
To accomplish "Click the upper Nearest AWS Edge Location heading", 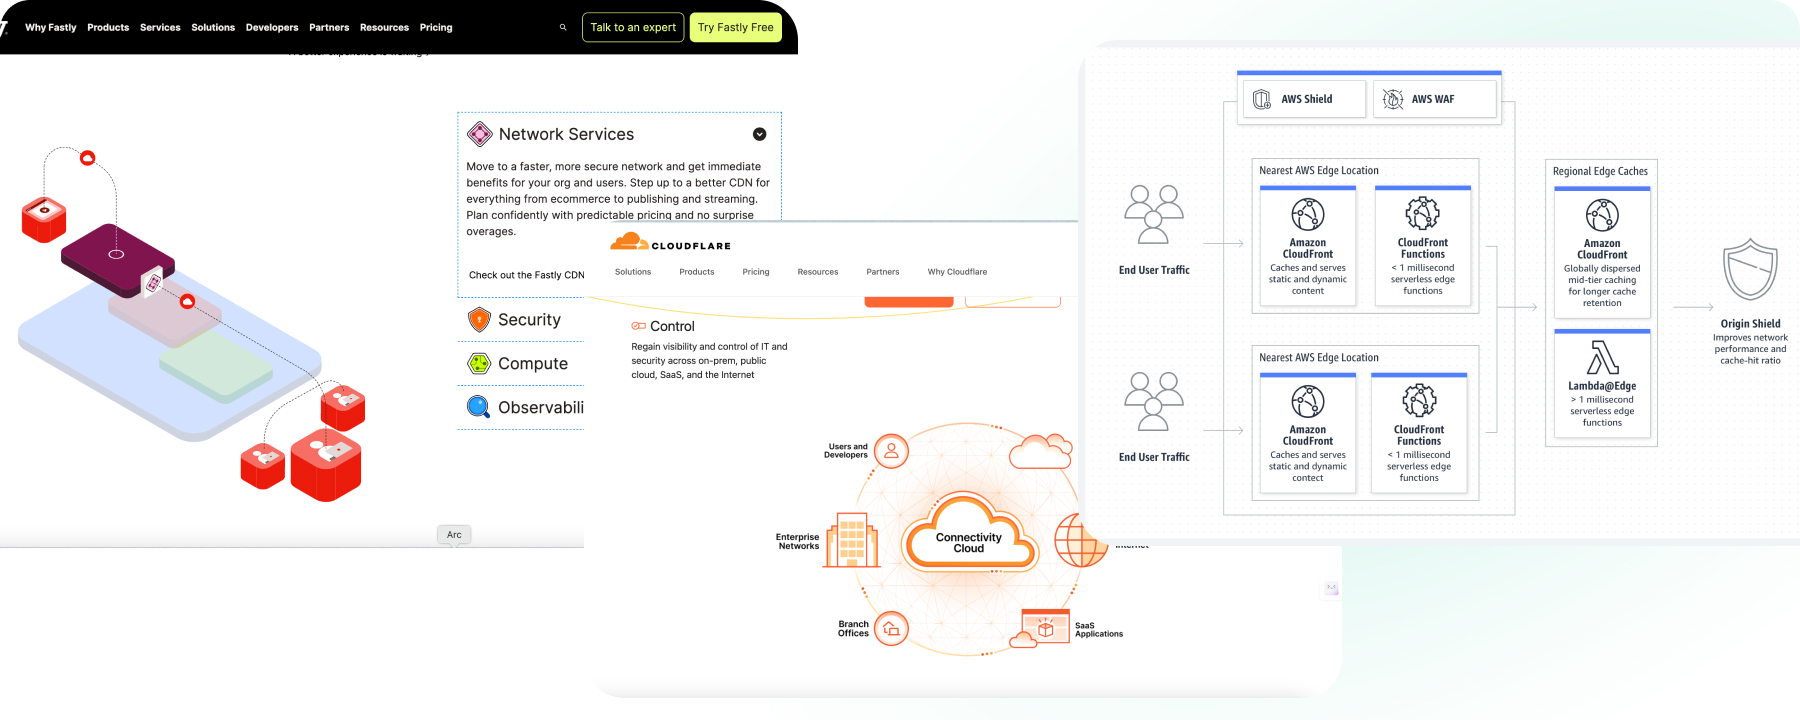I will click(1319, 171).
